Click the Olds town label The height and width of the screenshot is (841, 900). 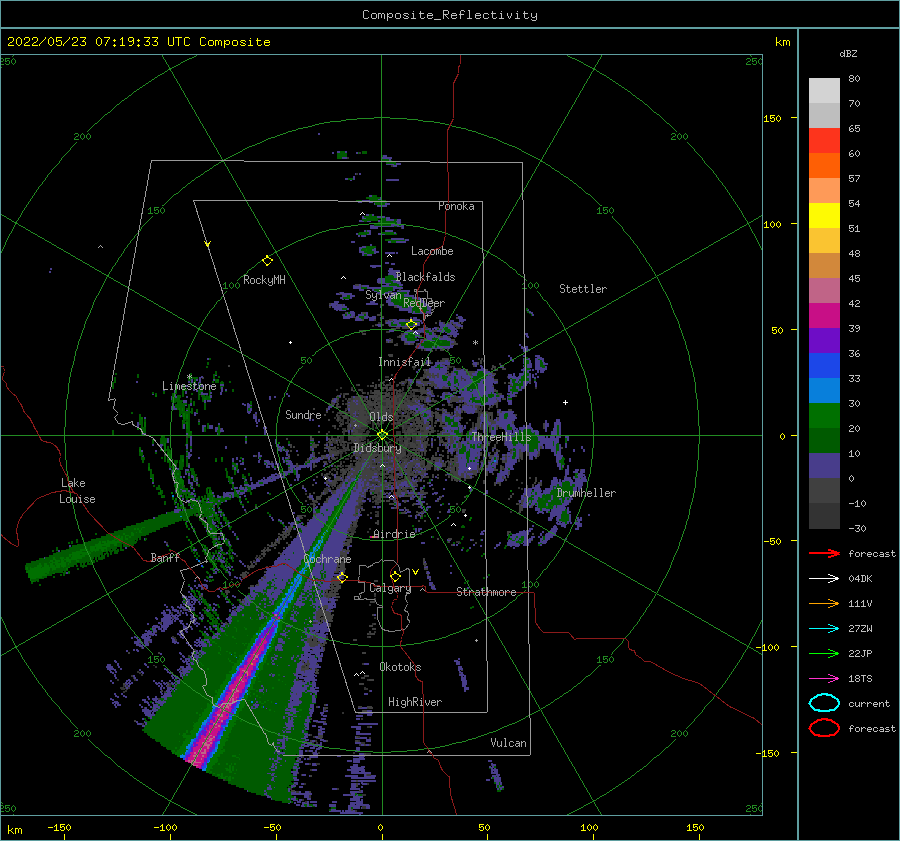click(381, 417)
